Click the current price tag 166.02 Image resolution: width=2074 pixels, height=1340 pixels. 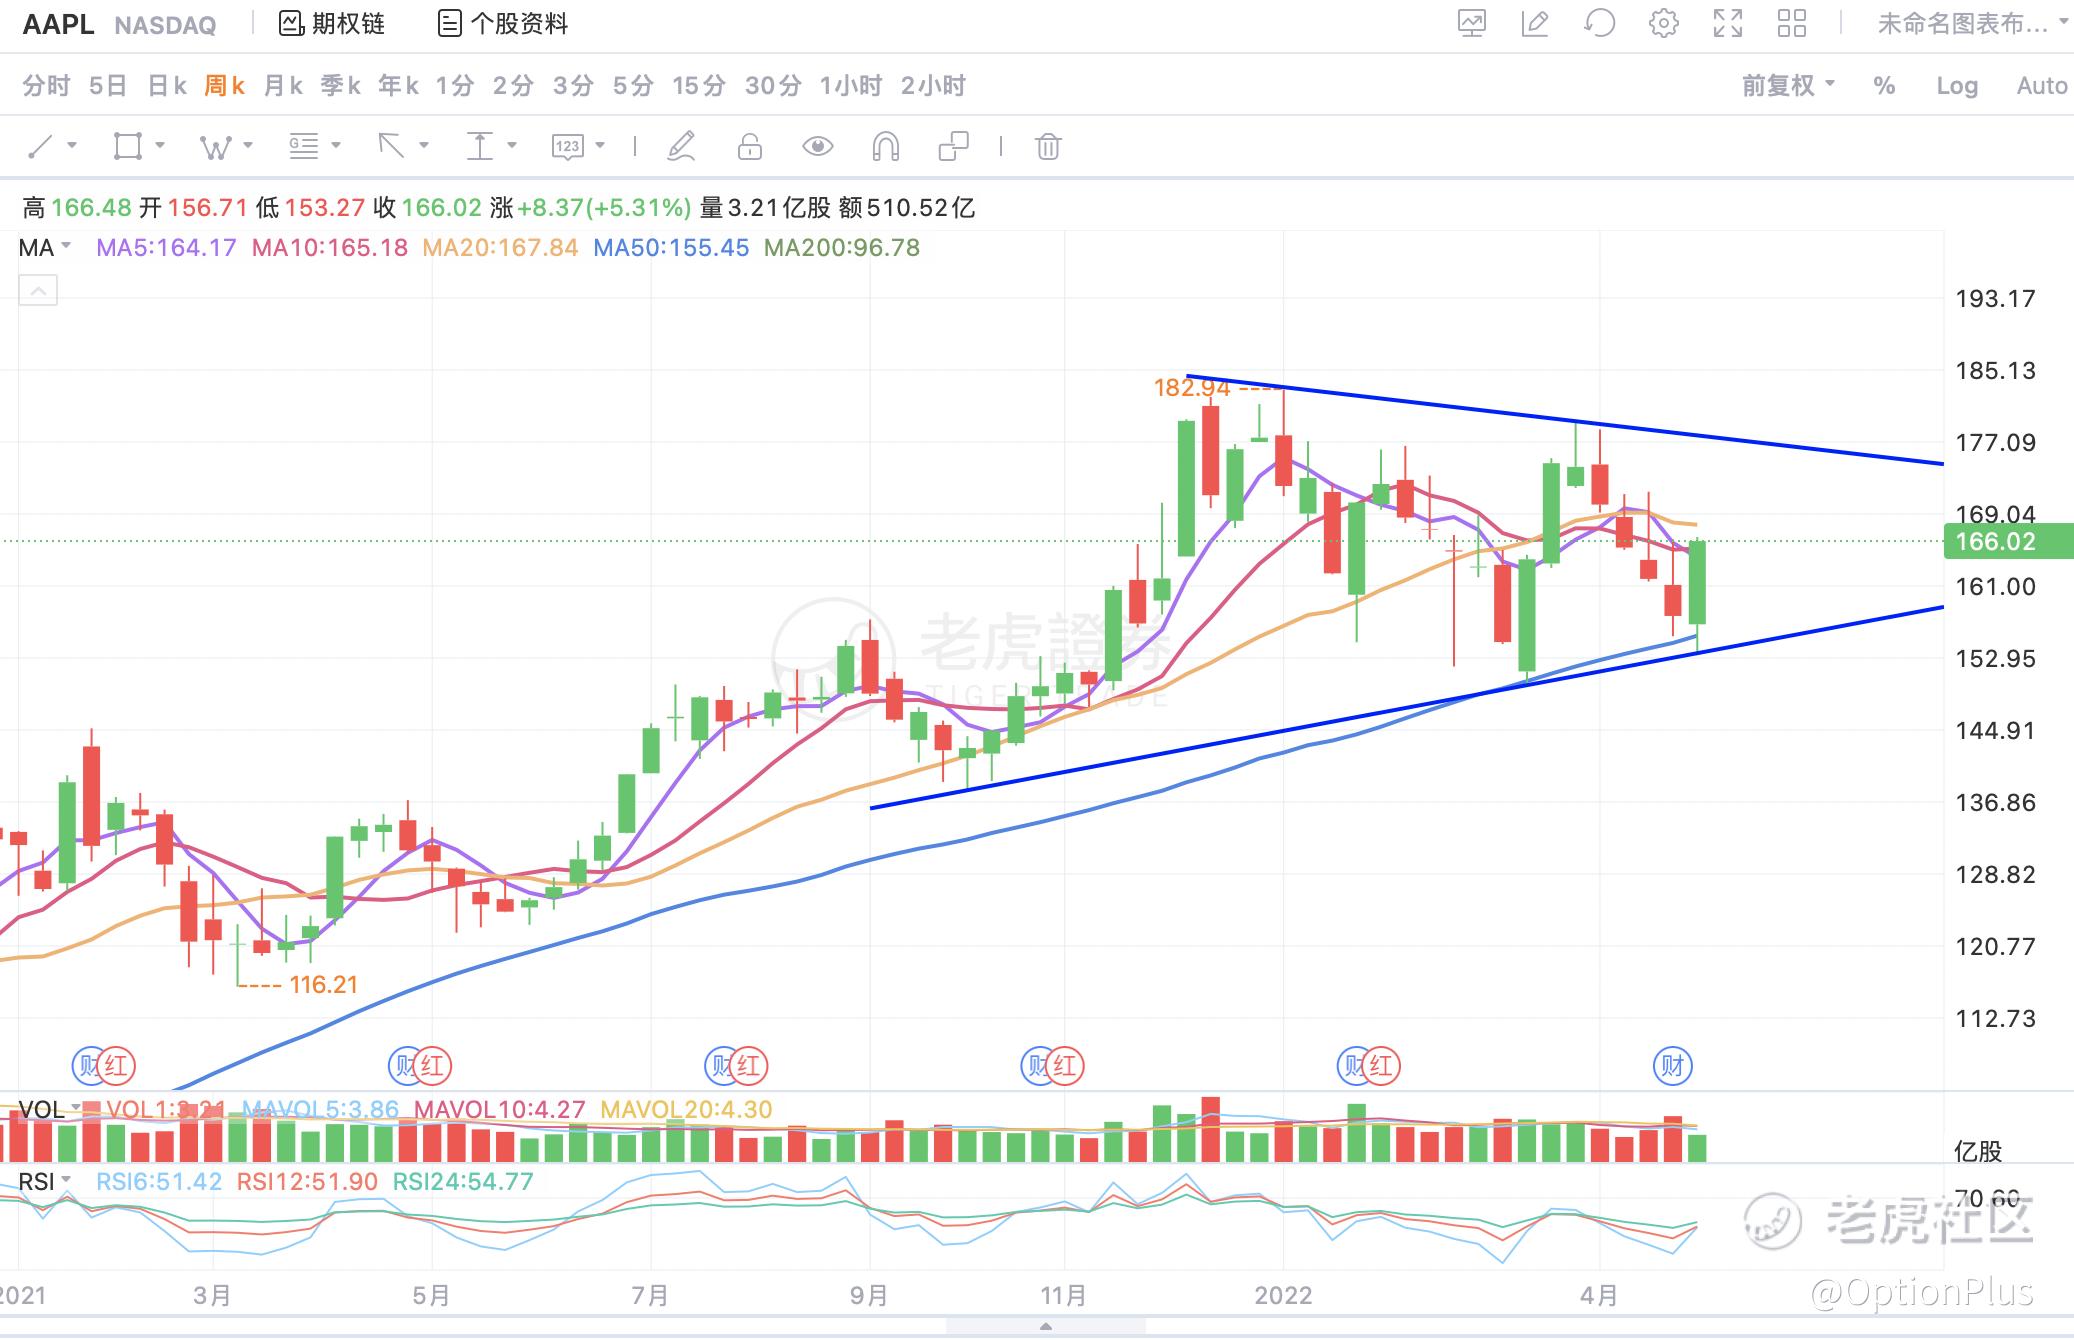tap(2008, 541)
